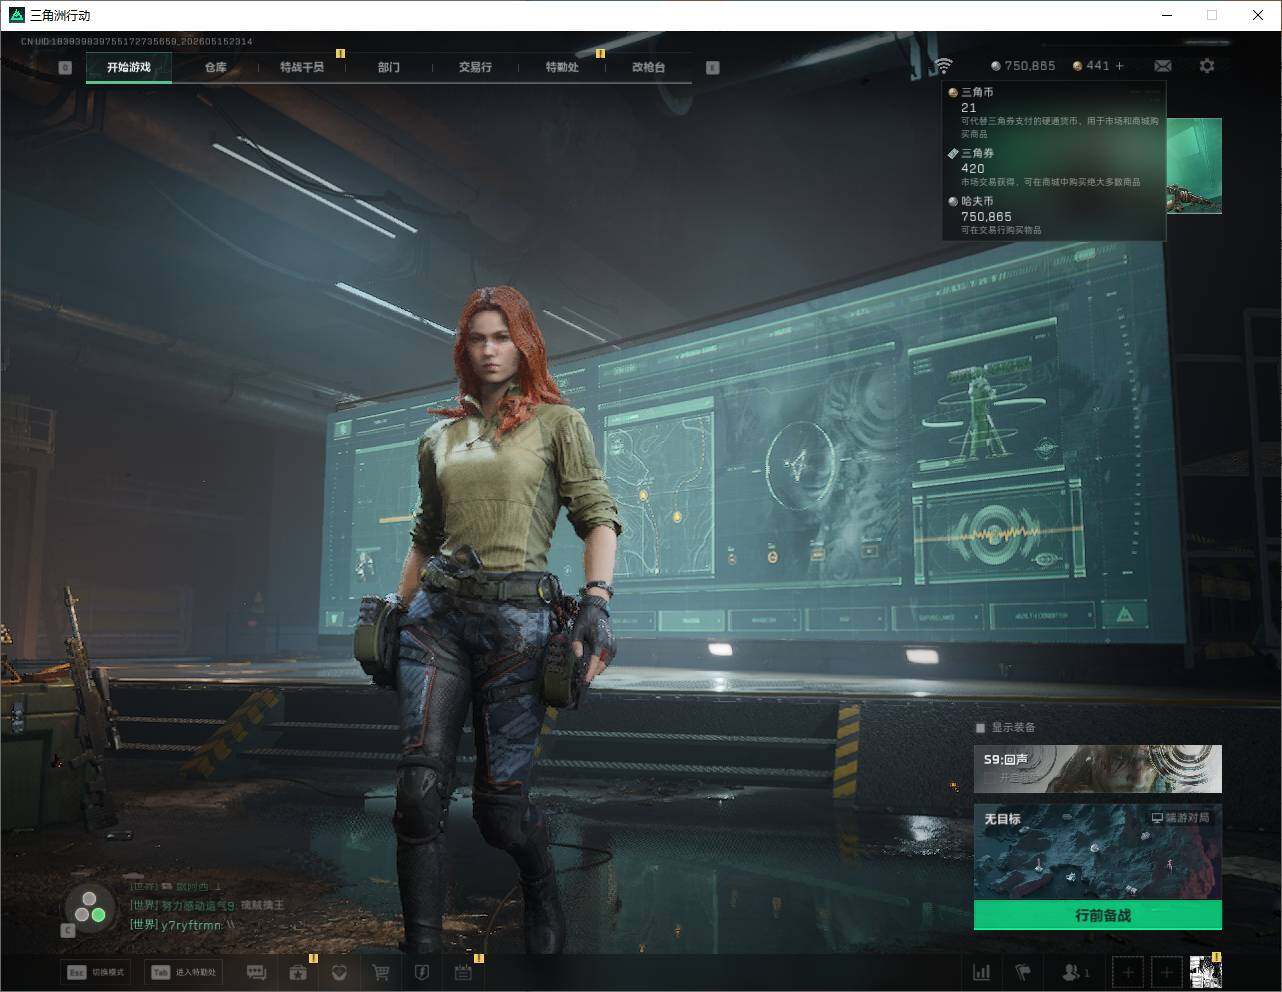Viewport: 1282px width, 992px height.
Task: Click the 端游对局 match type label
Action: (x=1180, y=818)
